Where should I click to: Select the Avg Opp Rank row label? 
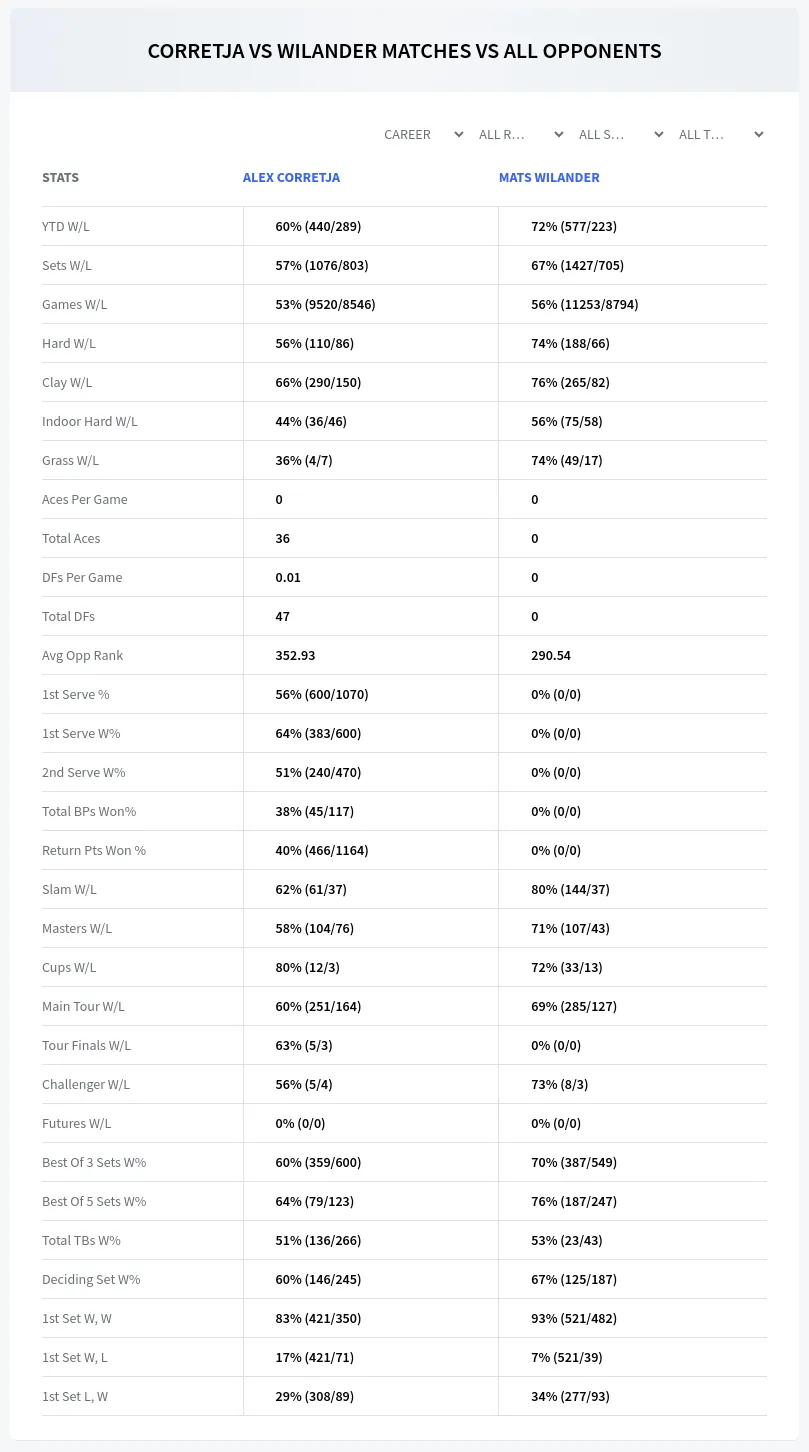coord(83,655)
